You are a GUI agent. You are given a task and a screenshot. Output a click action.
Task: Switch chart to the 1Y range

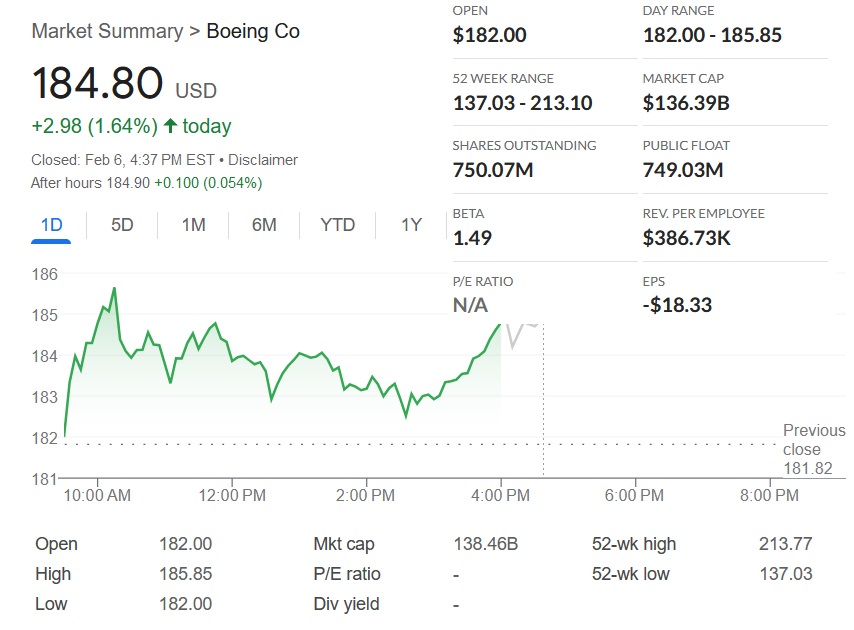coord(410,225)
